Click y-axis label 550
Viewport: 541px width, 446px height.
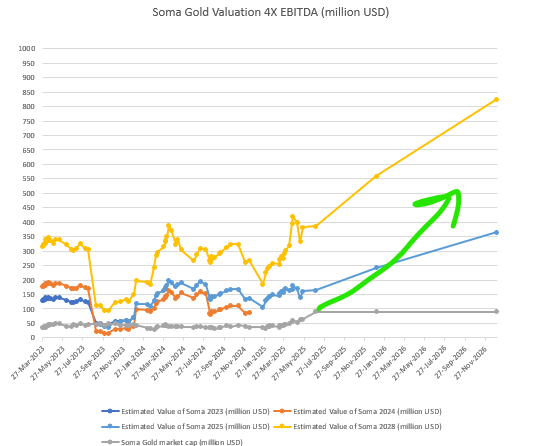pos(29,179)
